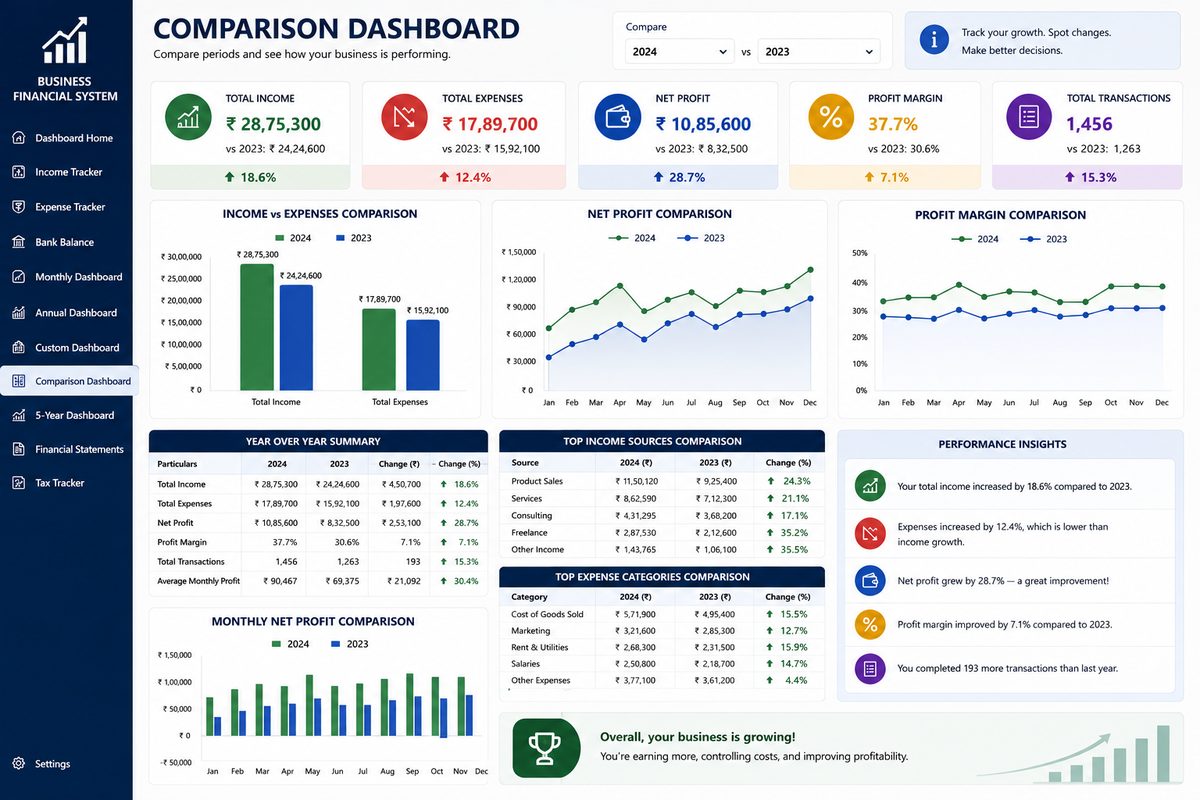Click the blue info icon in the tip banner
This screenshot has width=1200, height=800.
934,39
